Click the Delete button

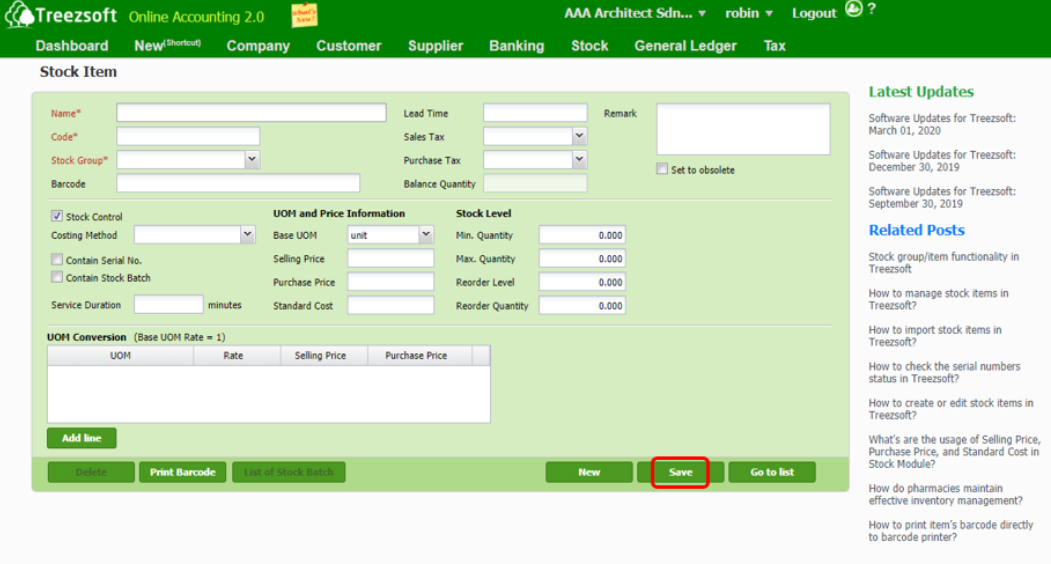(91, 472)
